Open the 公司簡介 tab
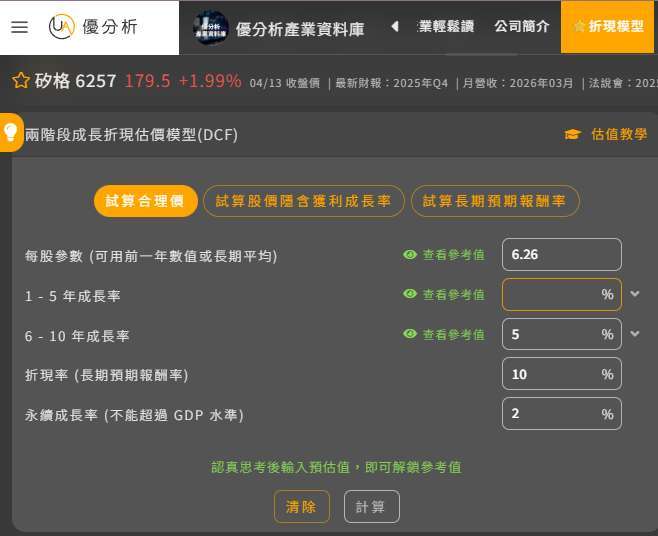 click(521, 27)
